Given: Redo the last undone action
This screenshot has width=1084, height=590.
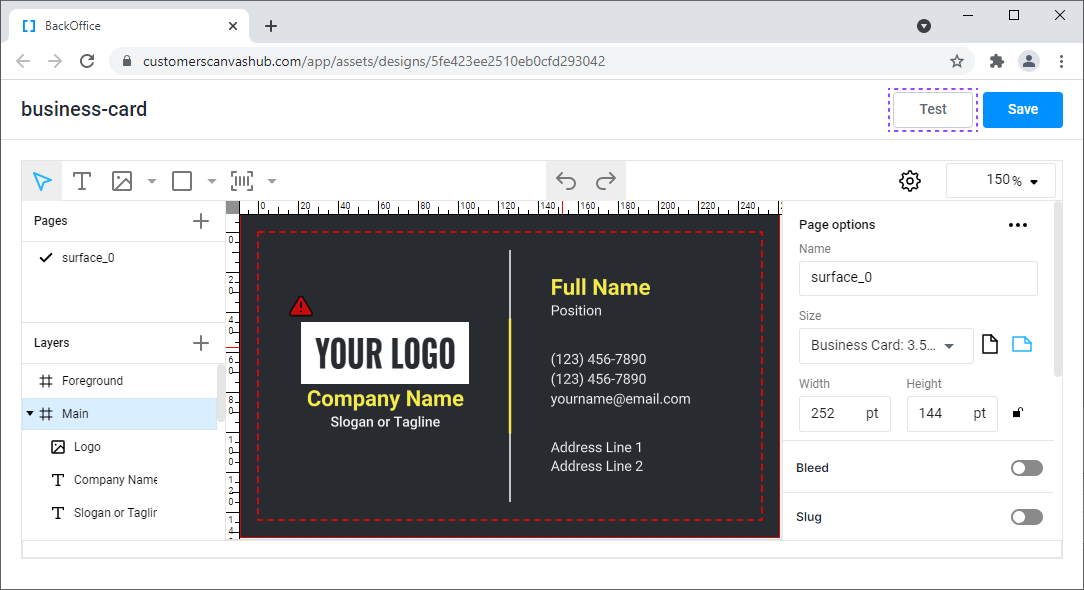Looking at the screenshot, I should (x=606, y=181).
